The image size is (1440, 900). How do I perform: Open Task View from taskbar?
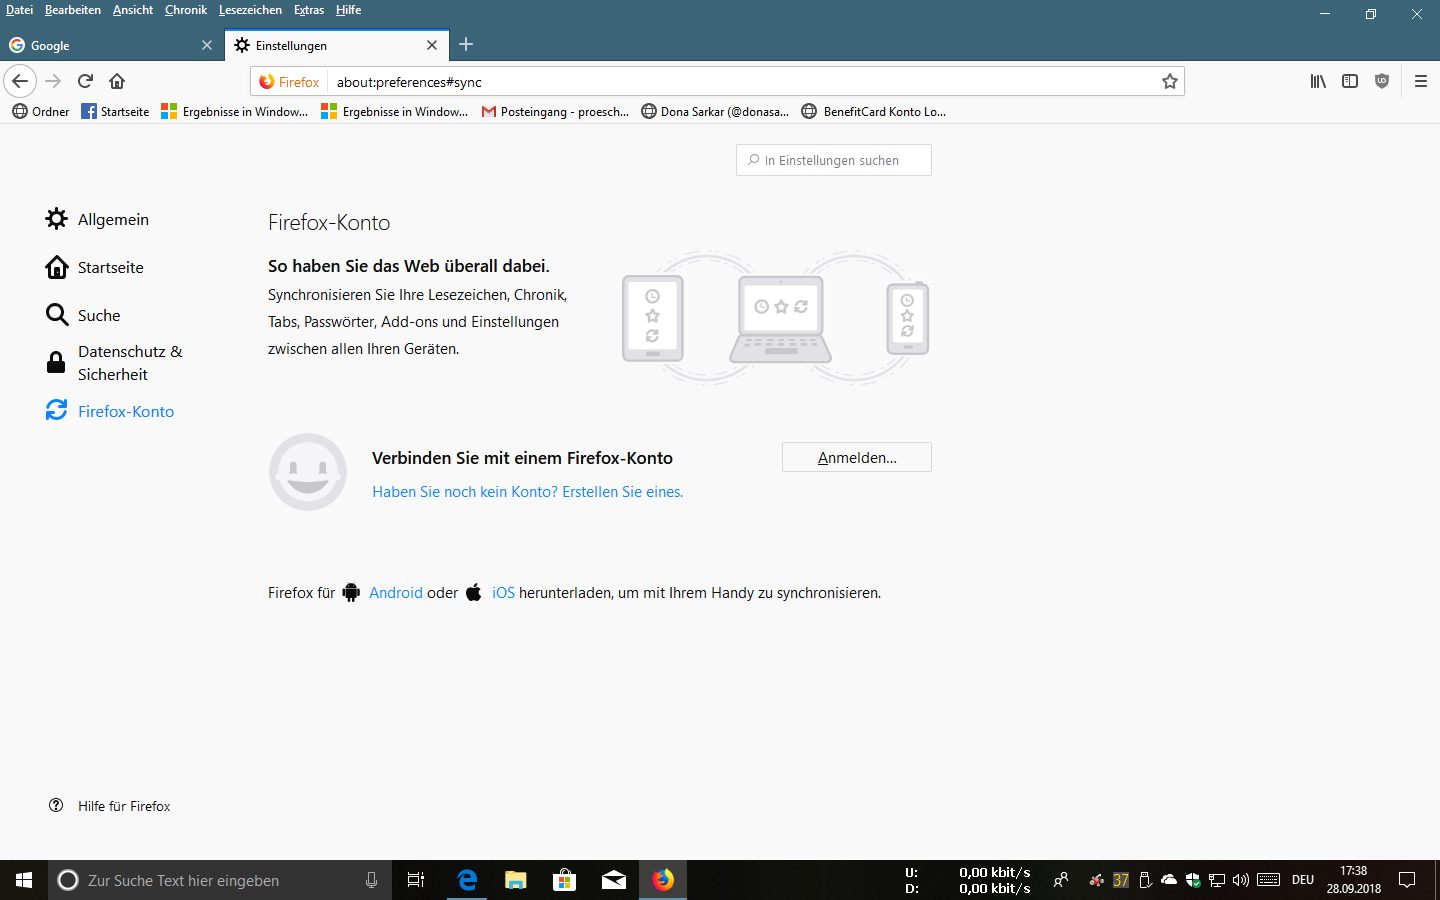click(x=416, y=880)
